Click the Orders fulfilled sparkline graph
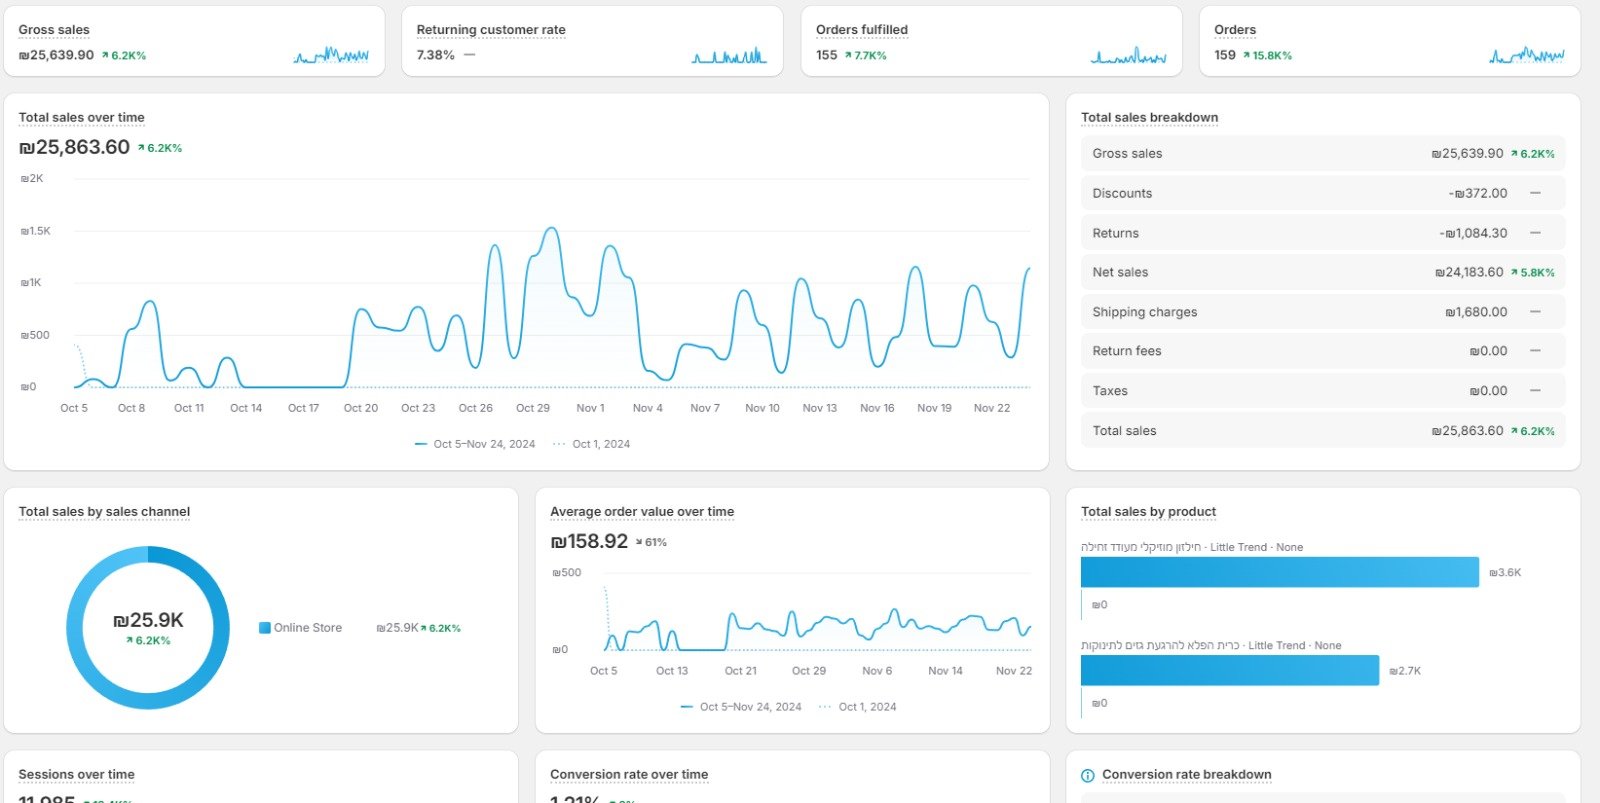This screenshot has width=1600, height=803. click(x=1128, y=55)
